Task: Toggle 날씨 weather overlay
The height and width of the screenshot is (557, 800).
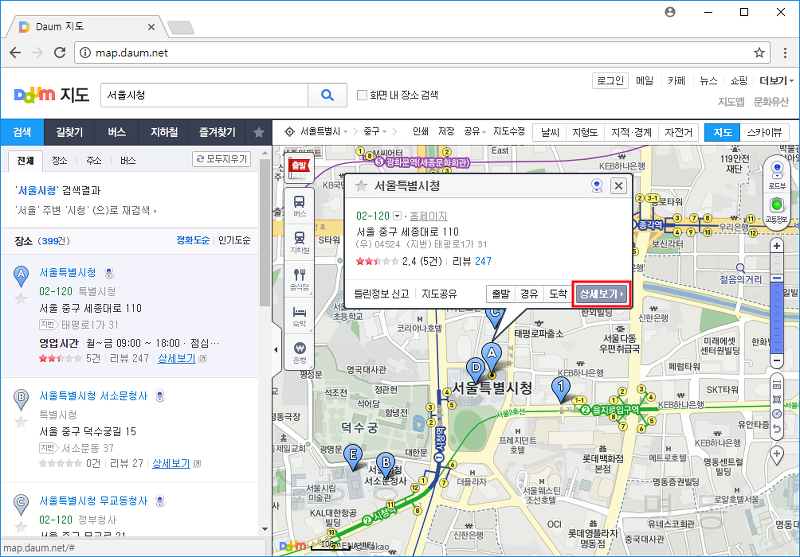Action: [x=549, y=133]
